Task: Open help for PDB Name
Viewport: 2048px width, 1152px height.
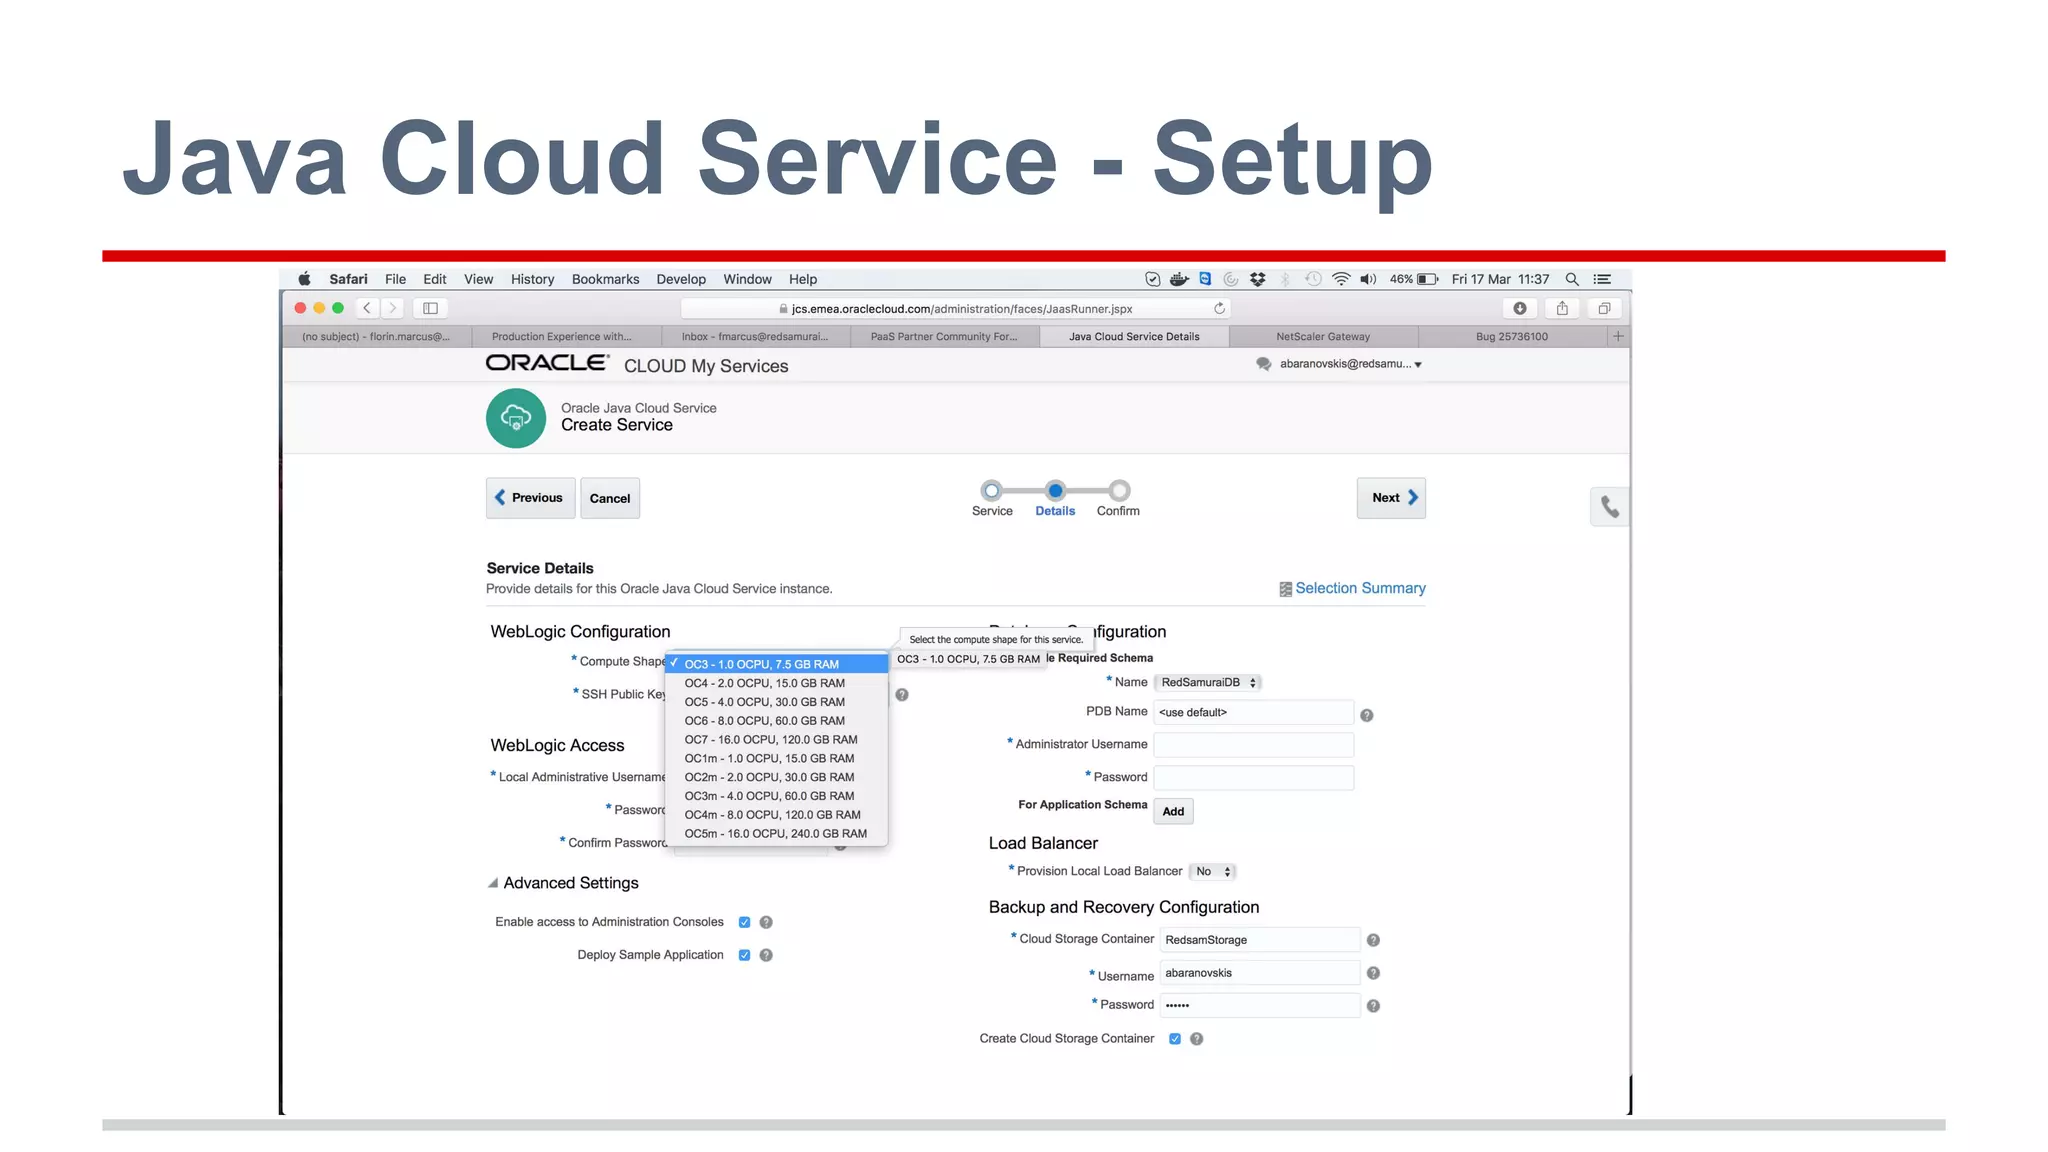Action: (x=1367, y=715)
